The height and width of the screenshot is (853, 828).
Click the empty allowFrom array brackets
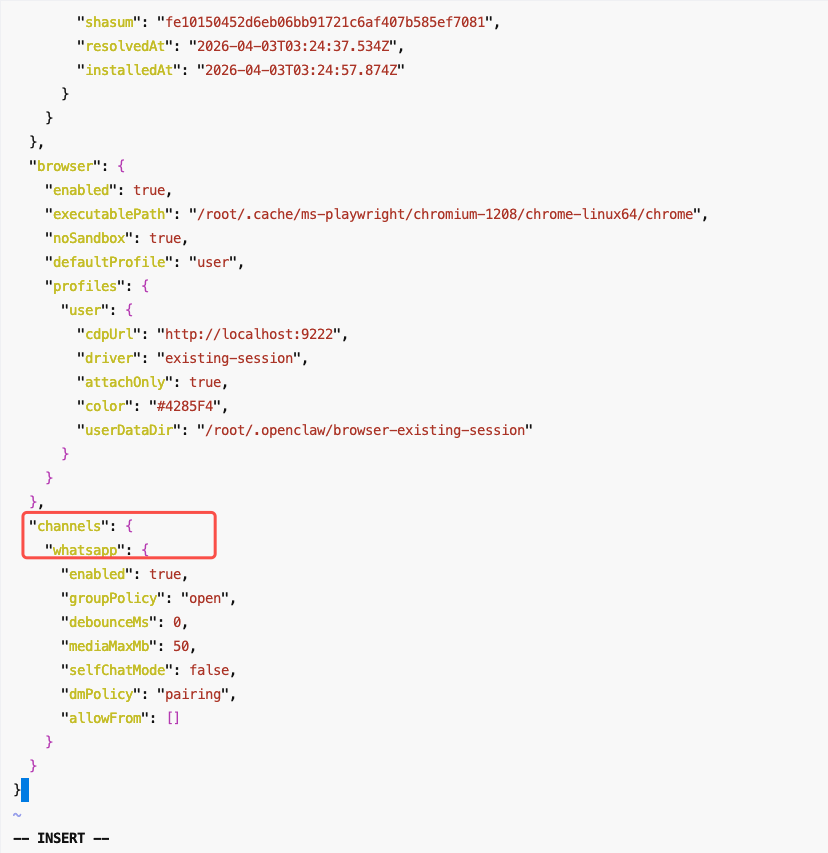173,718
